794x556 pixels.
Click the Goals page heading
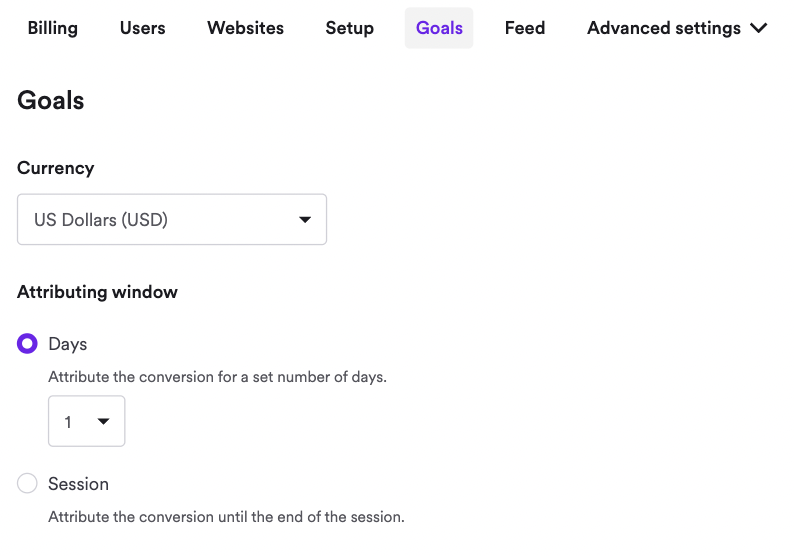tap(51, 100)
